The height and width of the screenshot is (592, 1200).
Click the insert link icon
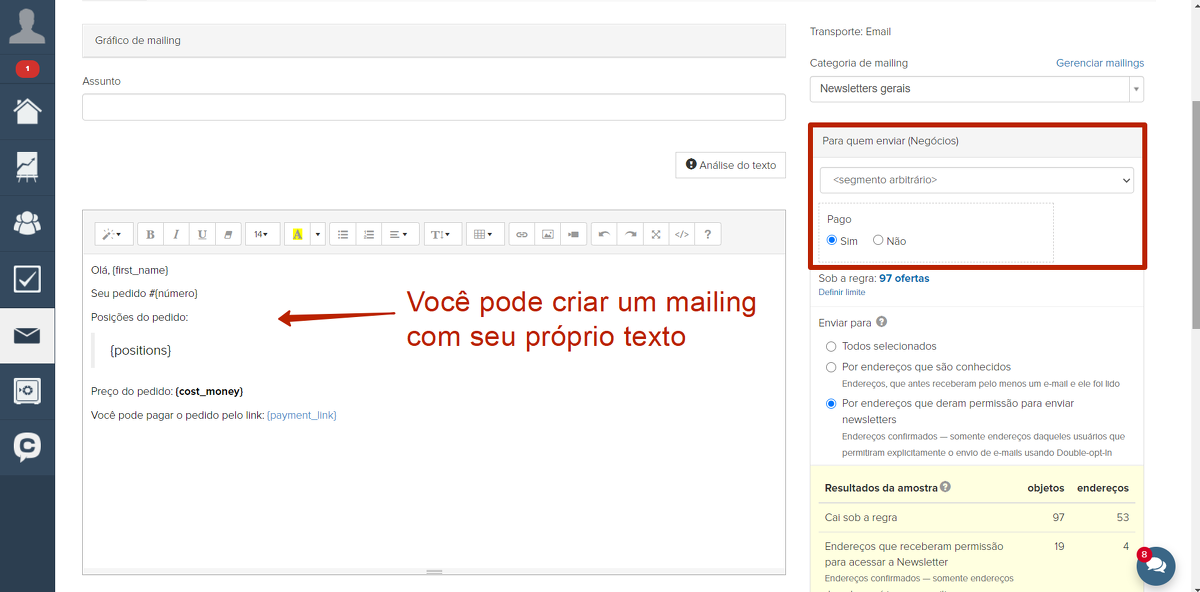coord(521,234)
